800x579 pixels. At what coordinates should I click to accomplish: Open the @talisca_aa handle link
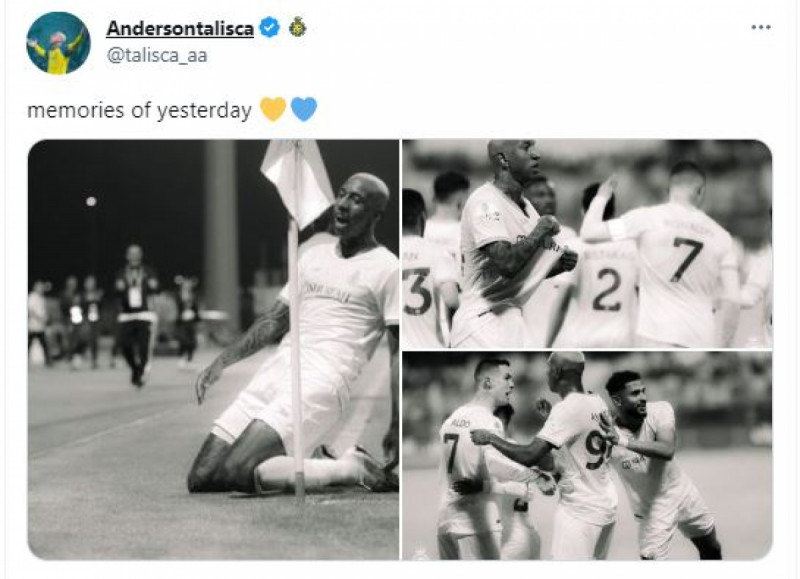click(157, 55)
